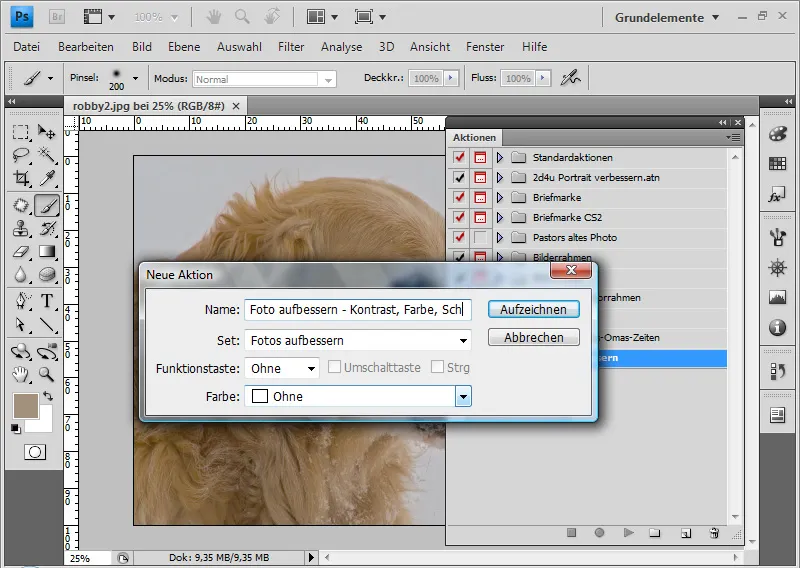Expand the Briefmarke CS2 set
This screenshot has height=568, width=800.
click(500, 217)
